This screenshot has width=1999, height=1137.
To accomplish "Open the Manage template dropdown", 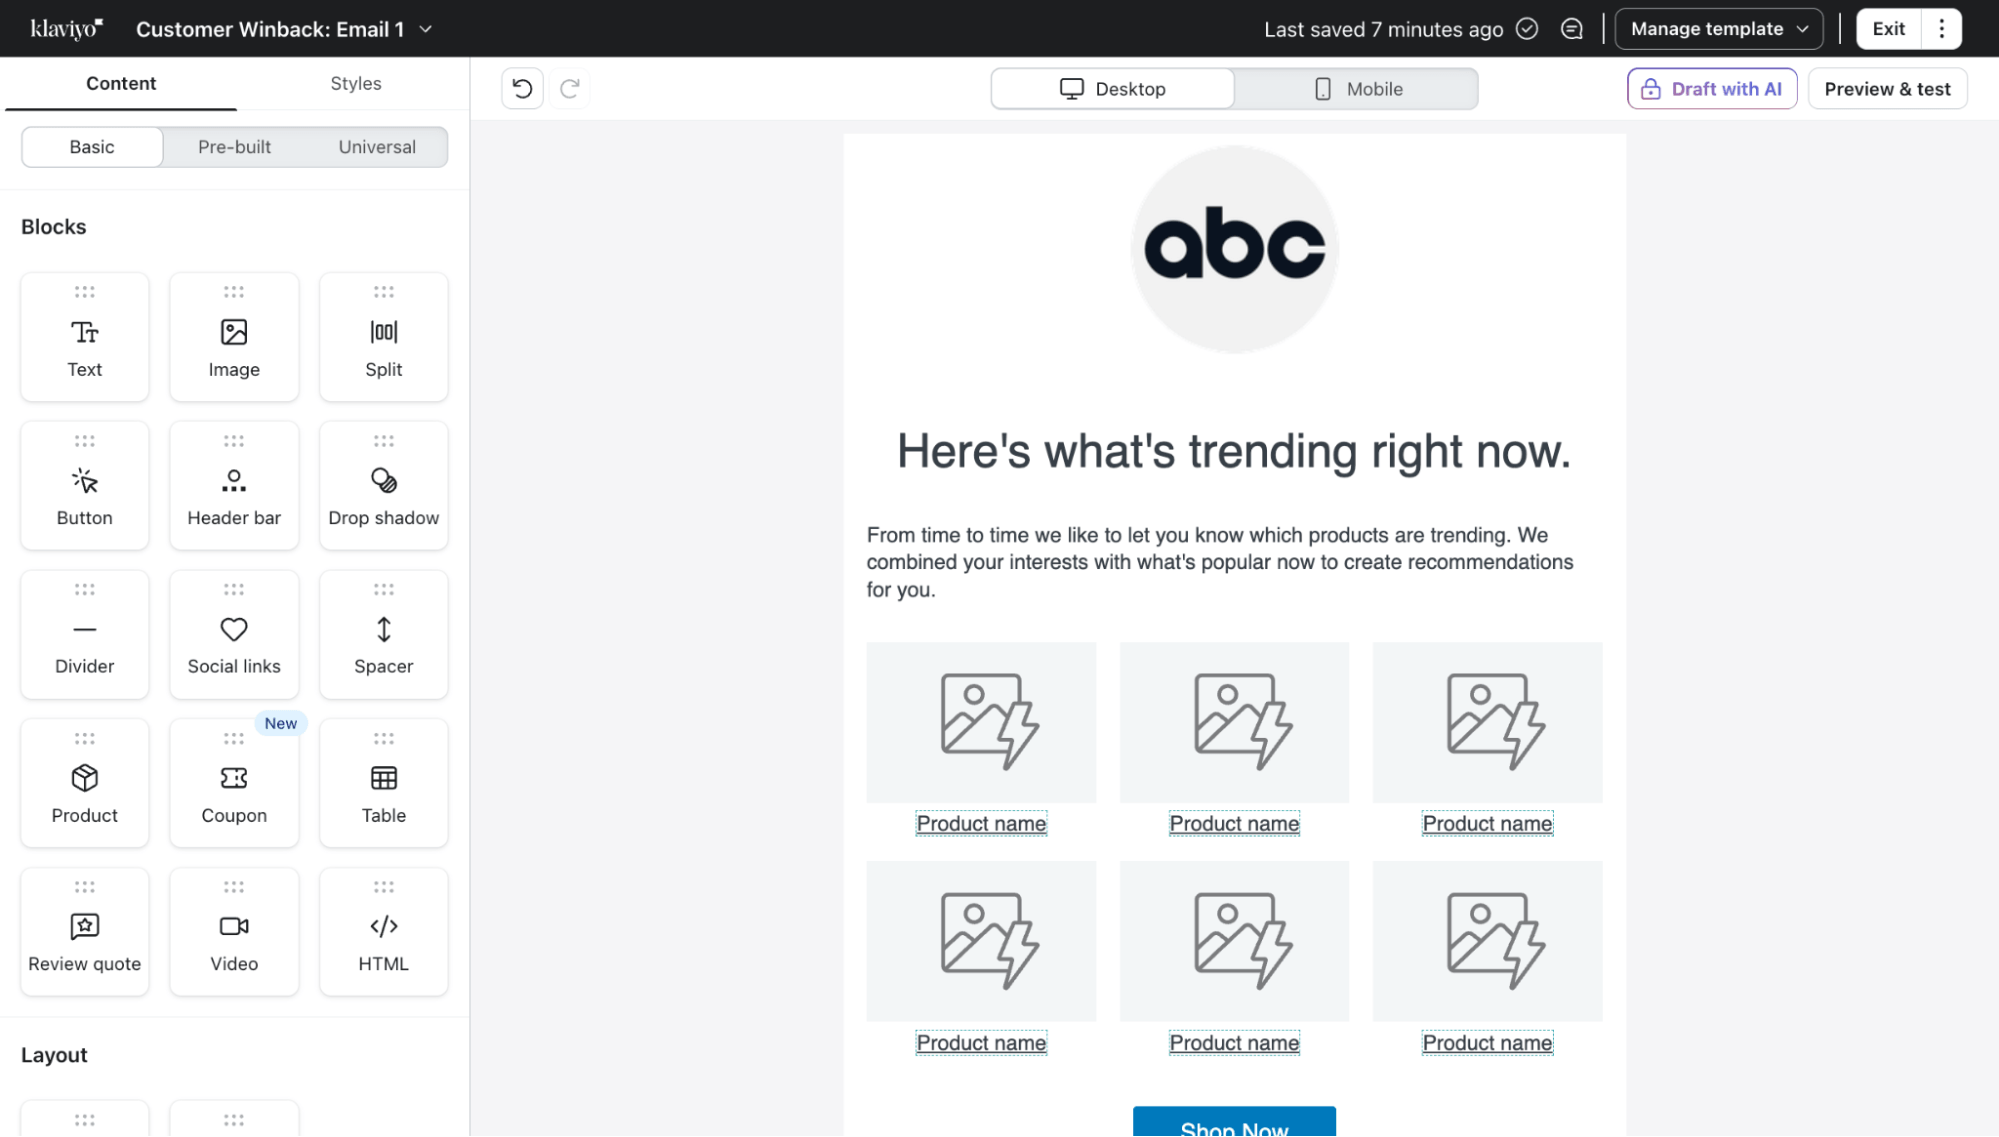I will point(1719,29).
